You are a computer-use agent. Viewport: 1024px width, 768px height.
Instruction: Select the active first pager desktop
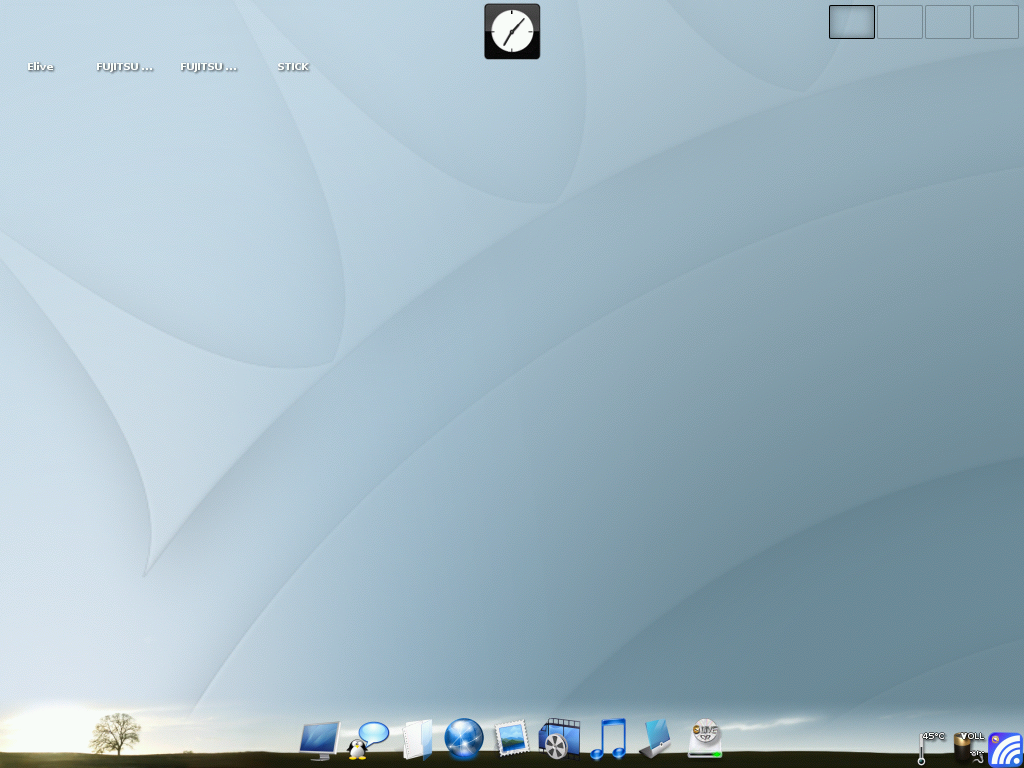(852, 22)
